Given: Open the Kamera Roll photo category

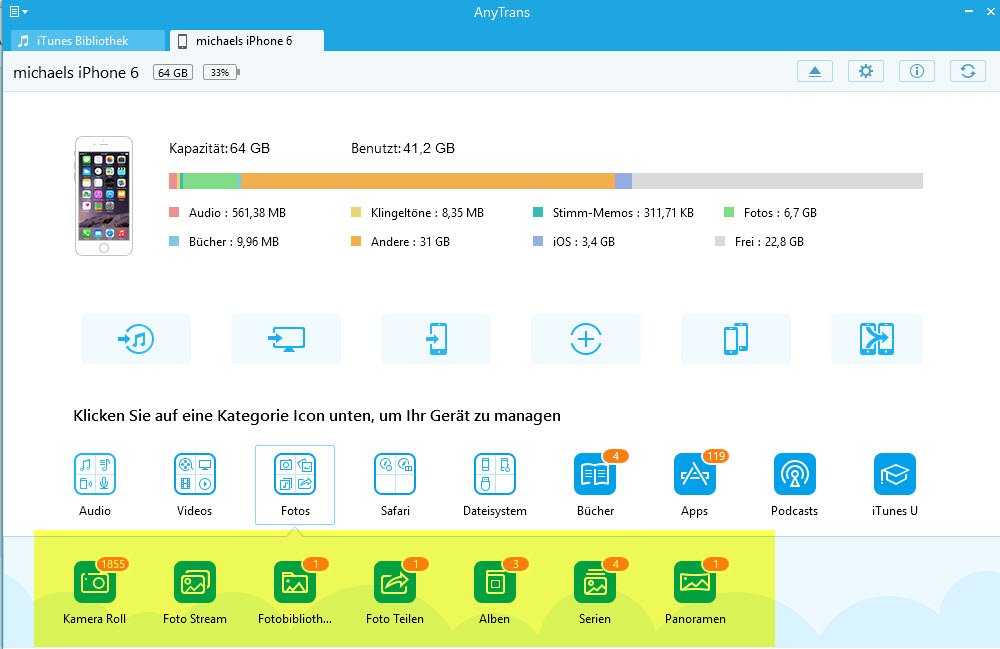Looking at the screenshot, I should pos(94,582).
